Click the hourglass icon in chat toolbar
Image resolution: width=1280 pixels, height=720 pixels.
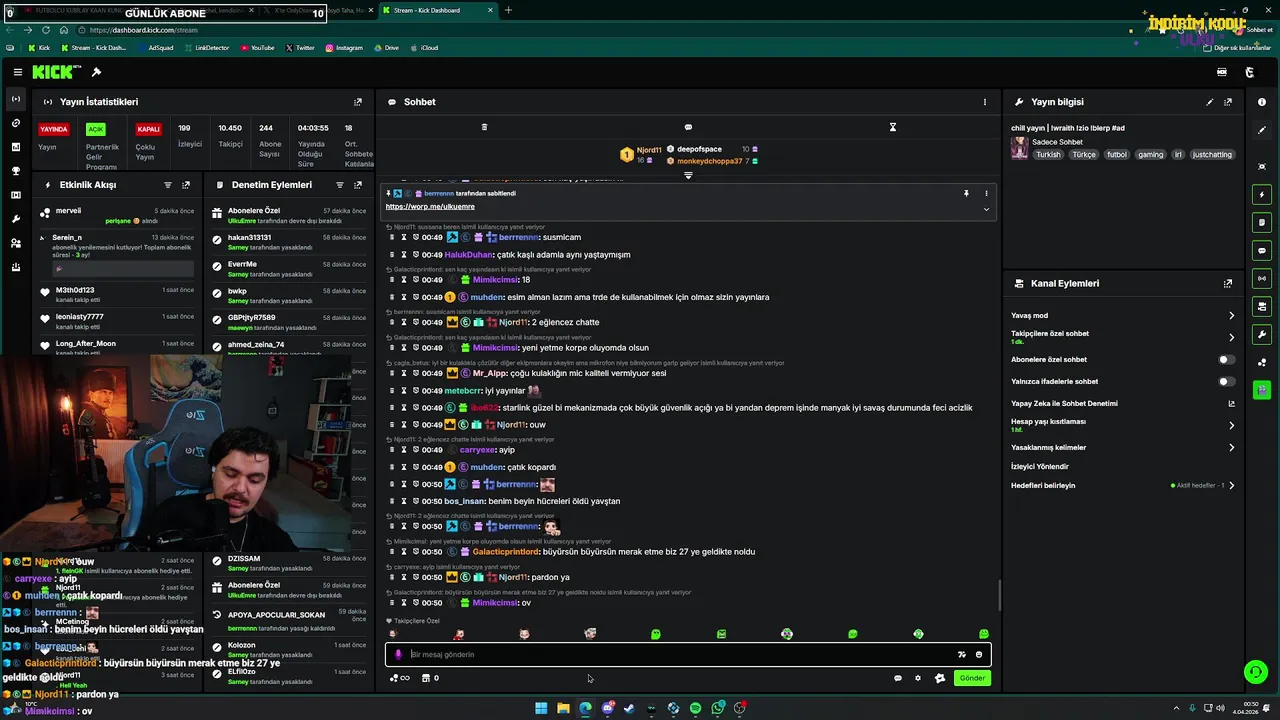point(893,127)
